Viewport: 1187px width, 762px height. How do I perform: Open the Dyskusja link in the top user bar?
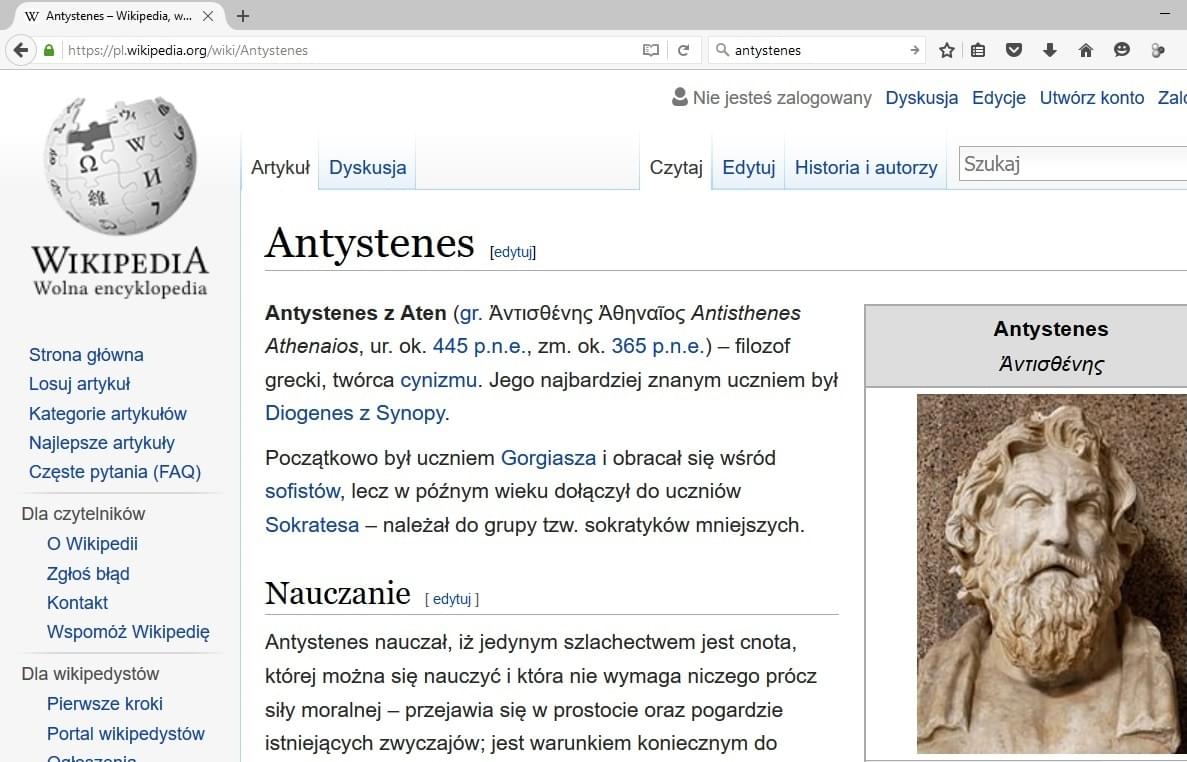(x=921, y=98)
